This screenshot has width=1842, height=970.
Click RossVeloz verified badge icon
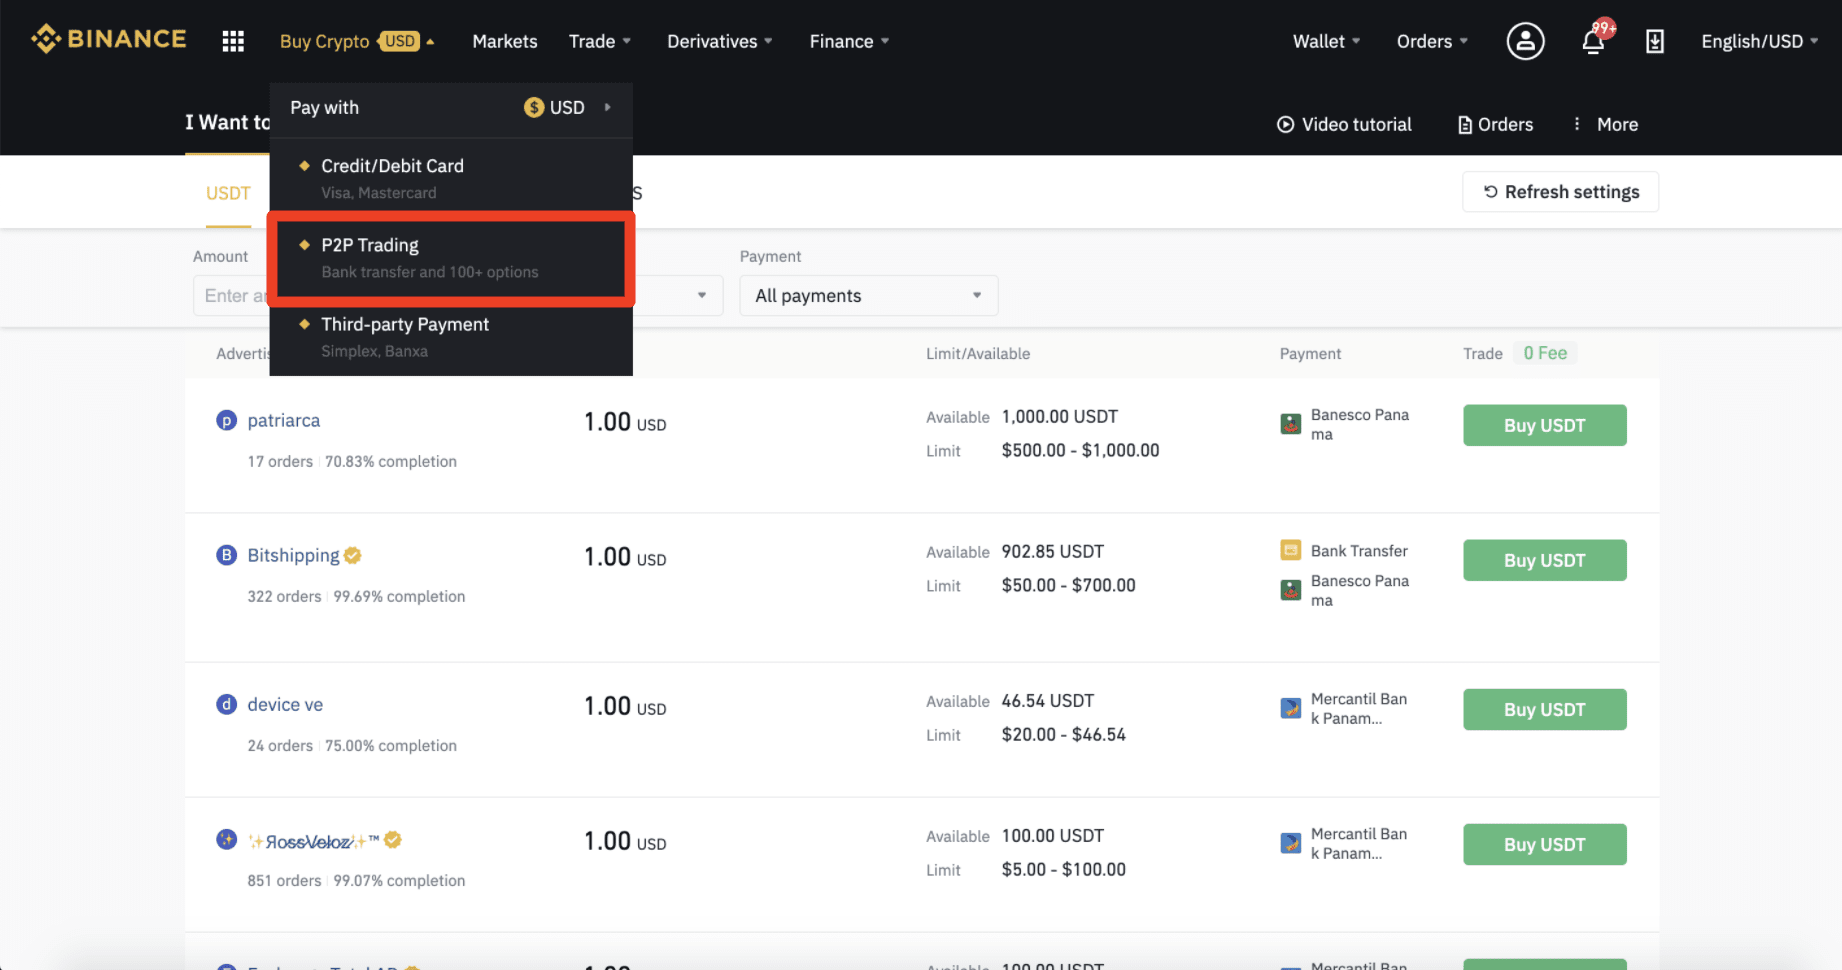click(393, 840)
